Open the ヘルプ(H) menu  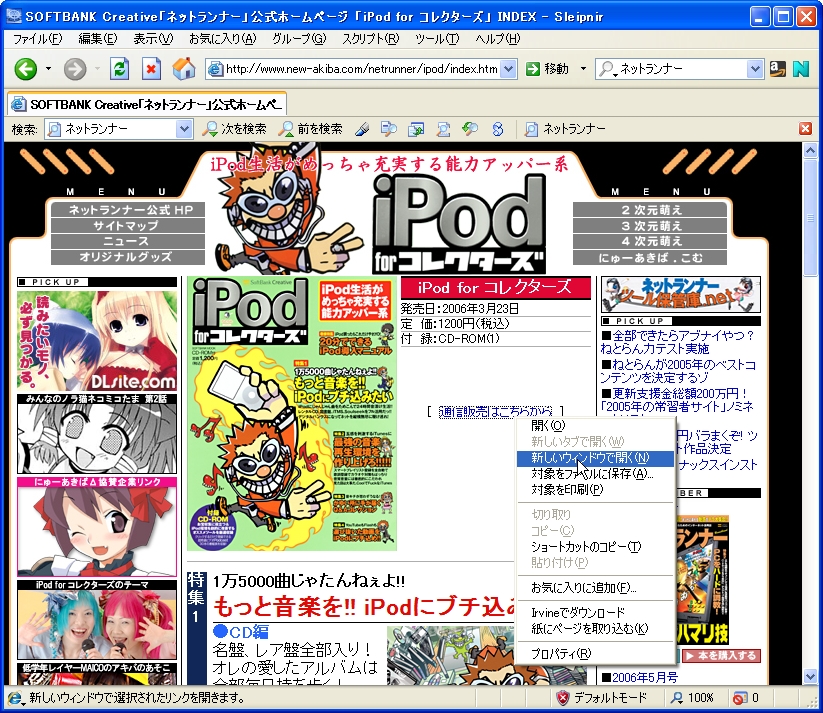click(498, 39)
